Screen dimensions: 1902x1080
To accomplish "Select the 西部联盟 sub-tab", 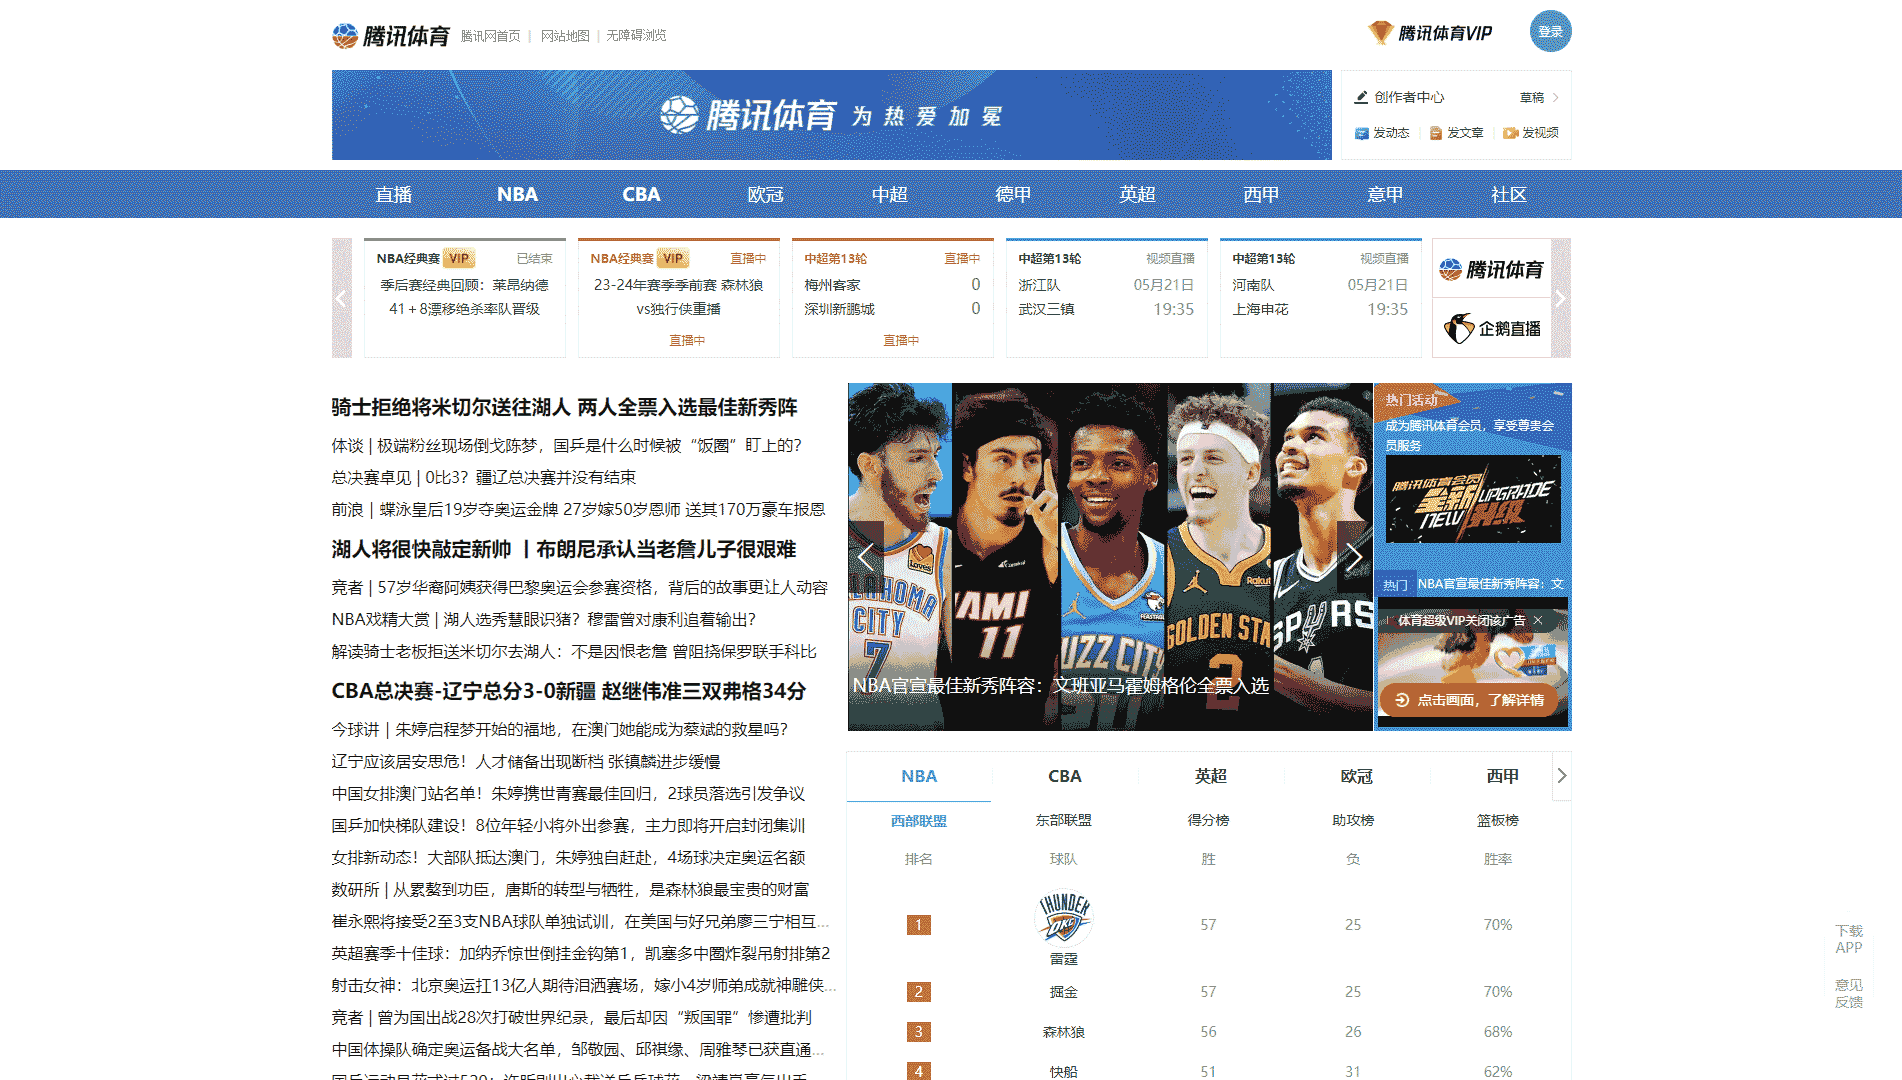I will pos(919,820).
